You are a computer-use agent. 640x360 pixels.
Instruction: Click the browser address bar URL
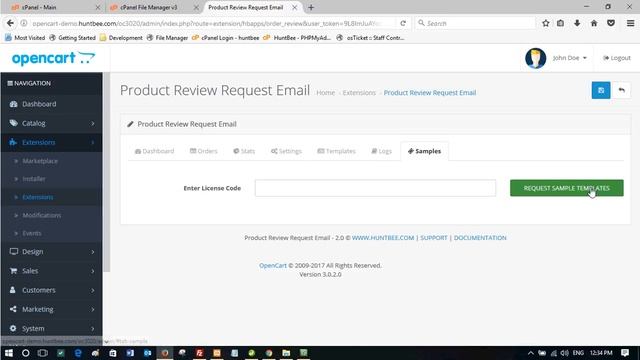click(206, 23)
